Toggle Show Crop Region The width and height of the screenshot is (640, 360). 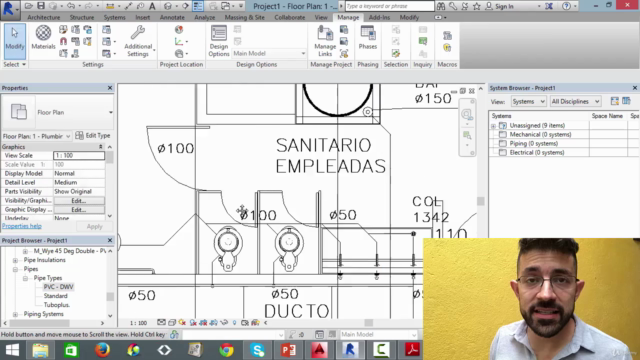[x=213, y=322]
